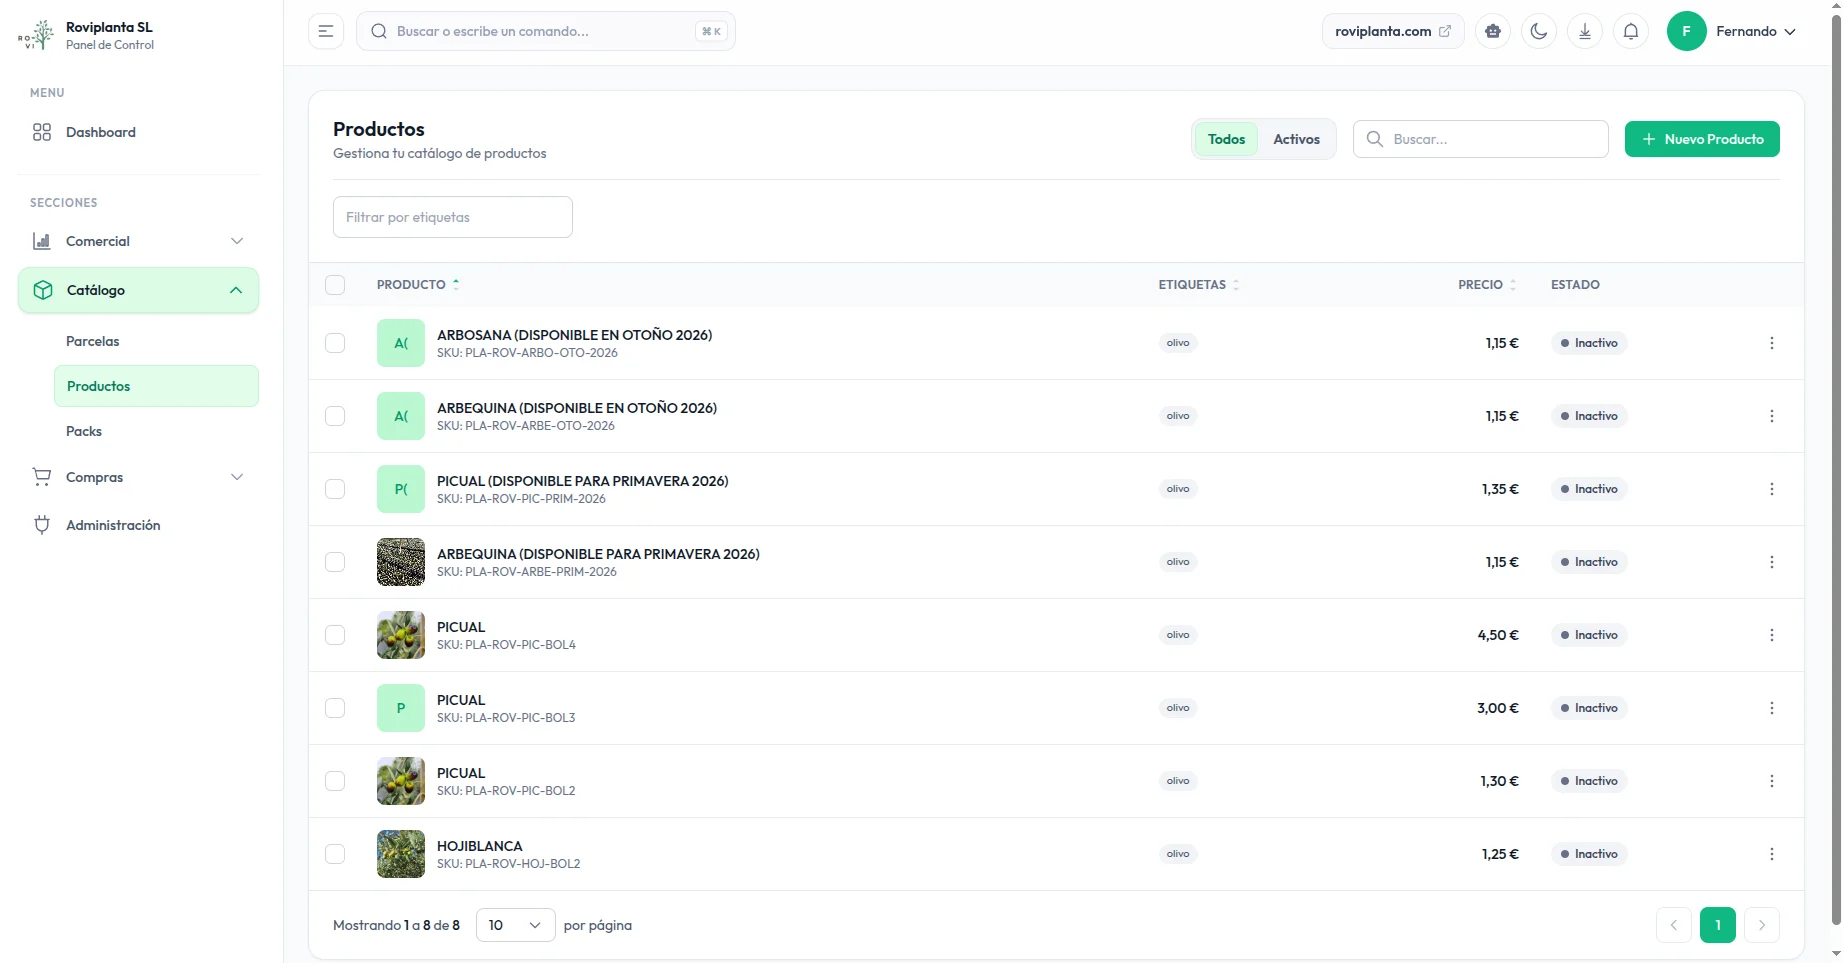Open the roviplanta.com external link
The width and height of the screenshot is (1843, 963).
pos(1392,31)
